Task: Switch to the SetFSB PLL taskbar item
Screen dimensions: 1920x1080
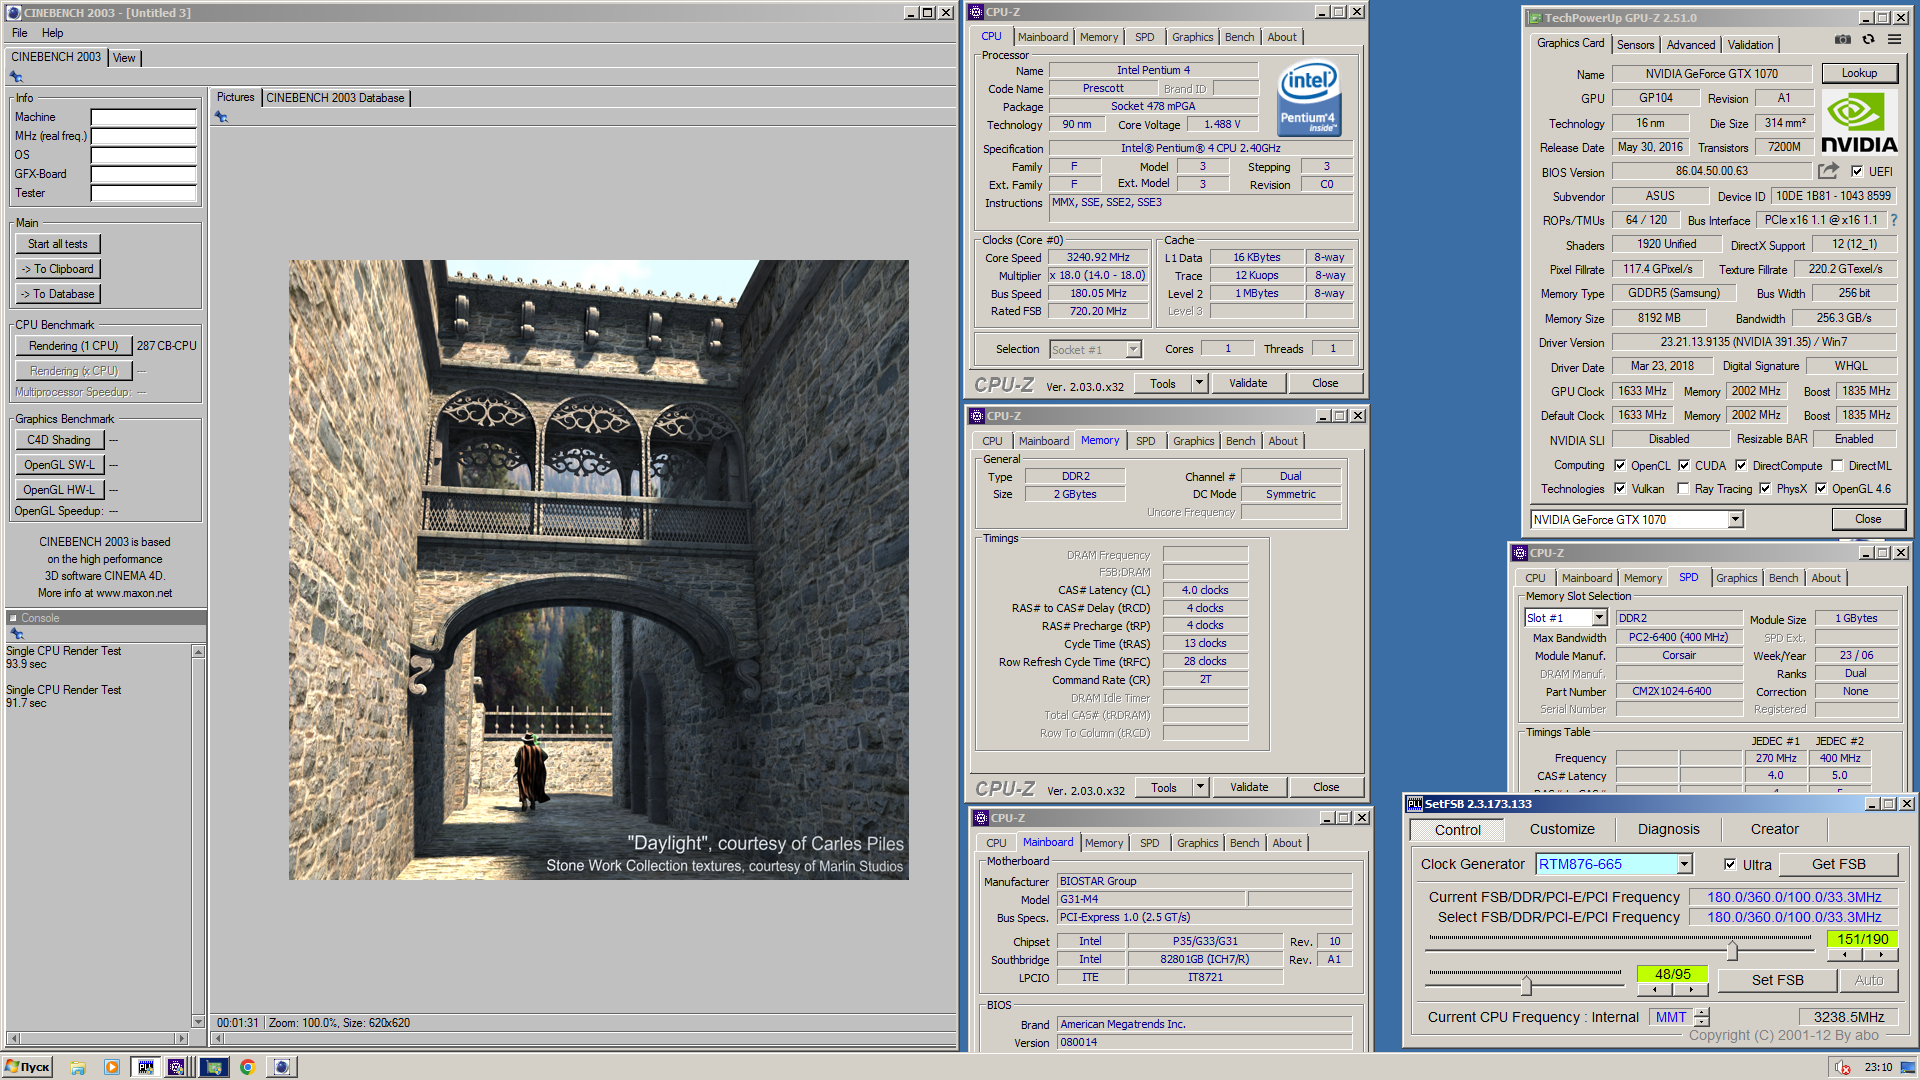Action: [x=145, y=1067]
